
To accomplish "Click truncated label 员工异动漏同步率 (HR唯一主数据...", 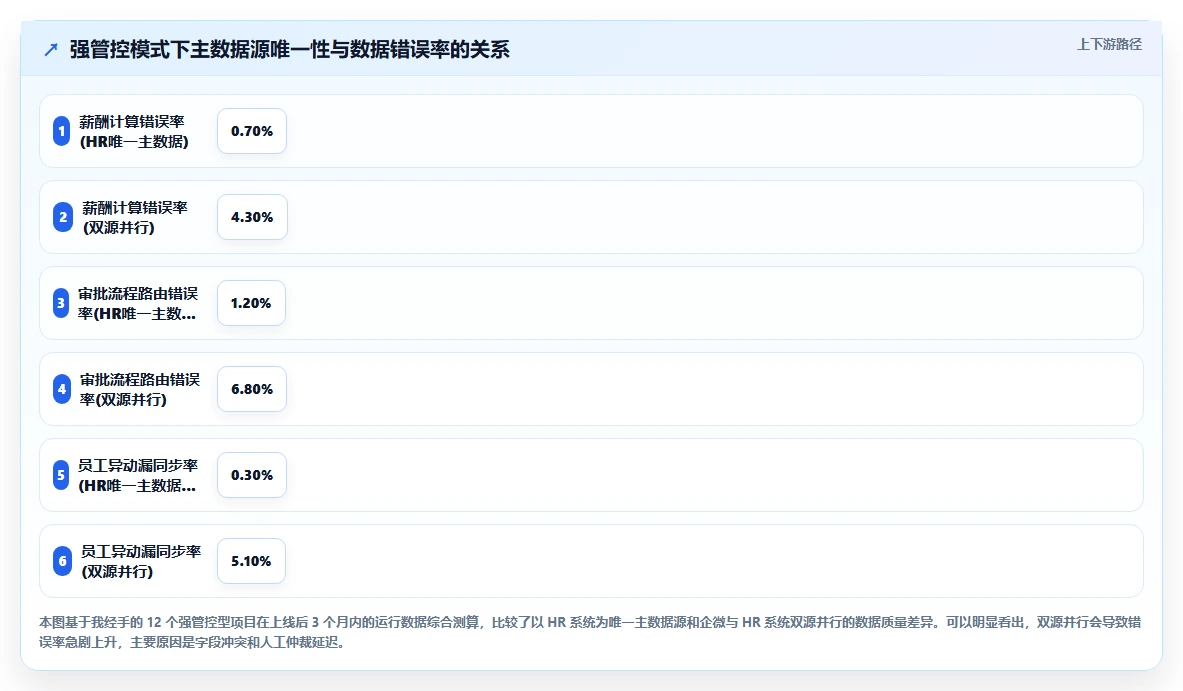I will [138, 475].
